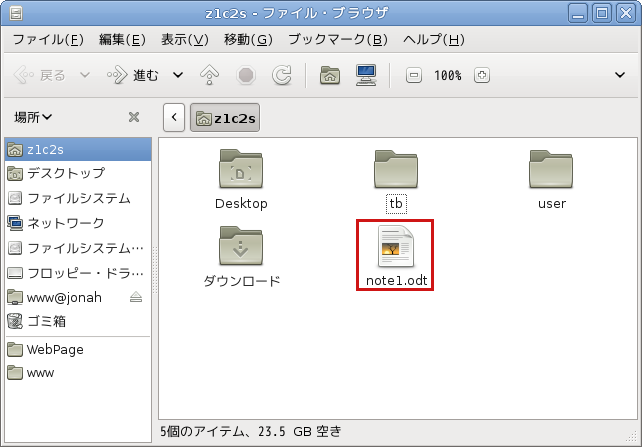The image size is (642, 447).
Task: Open the home folder toolbar icon
Action: tap(329, 75)
